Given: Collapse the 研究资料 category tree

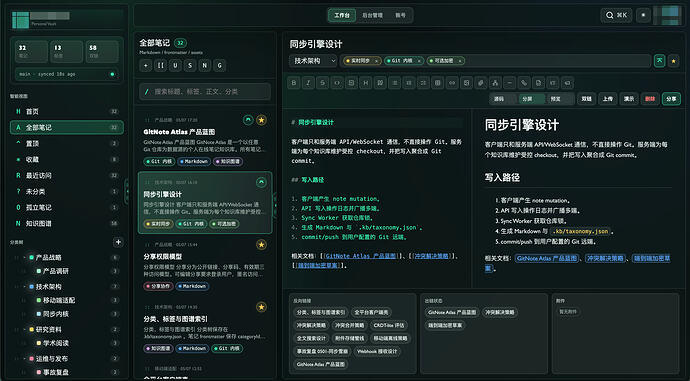Looking at the screenshot, I should coord(25,329).
